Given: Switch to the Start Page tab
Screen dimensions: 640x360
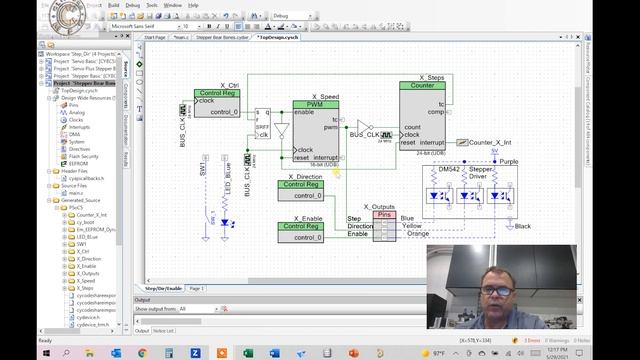Looking at the screenshot, I should (x=155, y=37).
